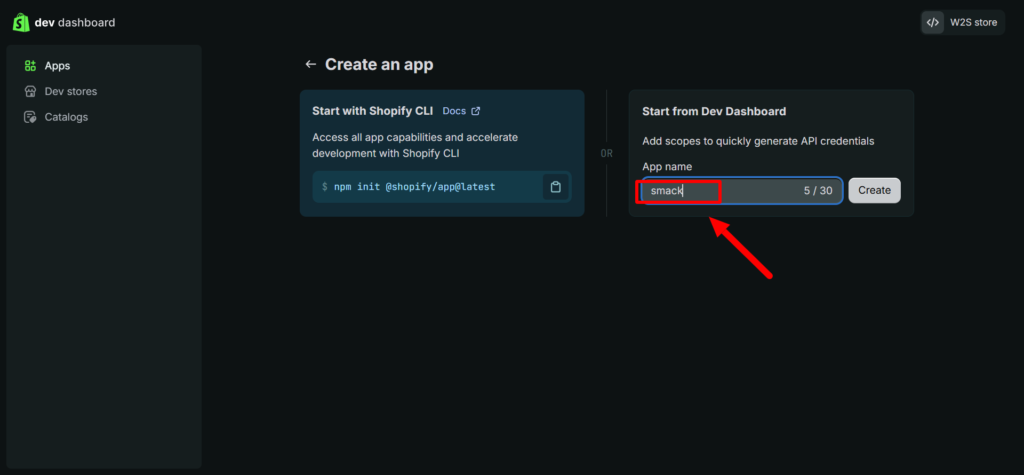Go back using the left arrow
The height and width of the screenshot is (475, 1024).
click(311, 64)
